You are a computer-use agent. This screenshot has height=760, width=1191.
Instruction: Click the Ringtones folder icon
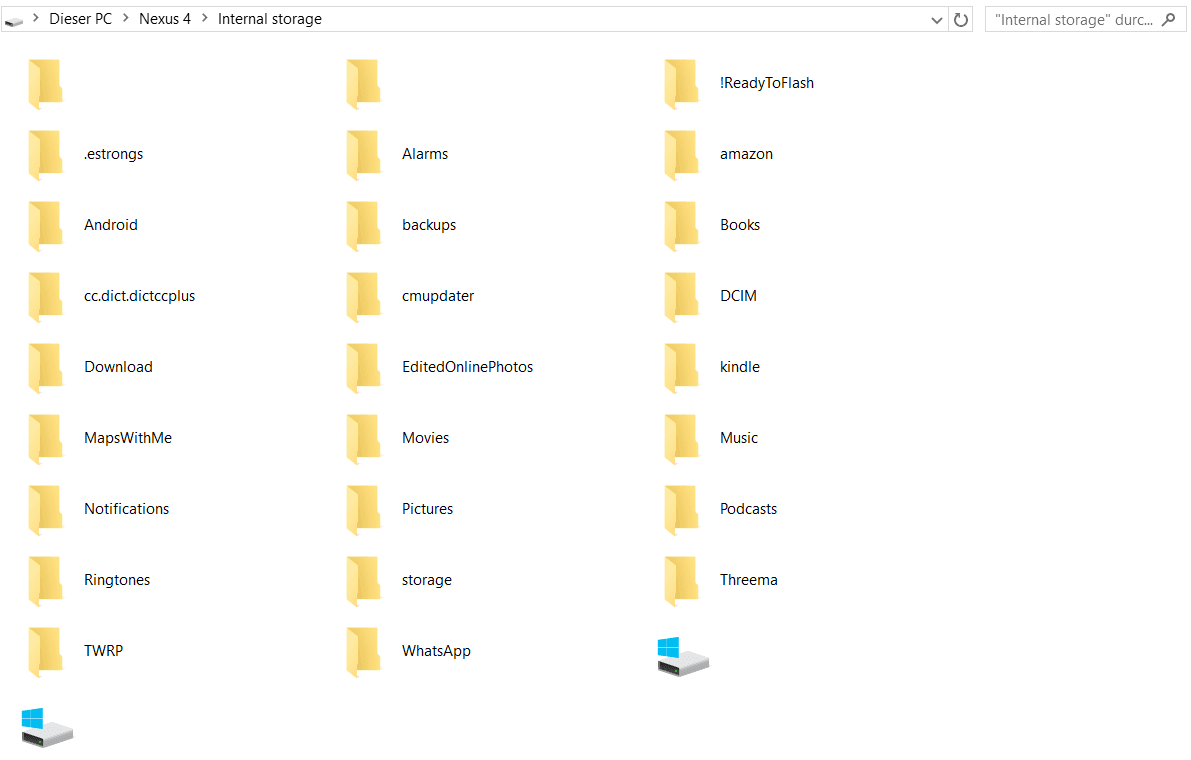pyautogui.click(x=46, y=581)
